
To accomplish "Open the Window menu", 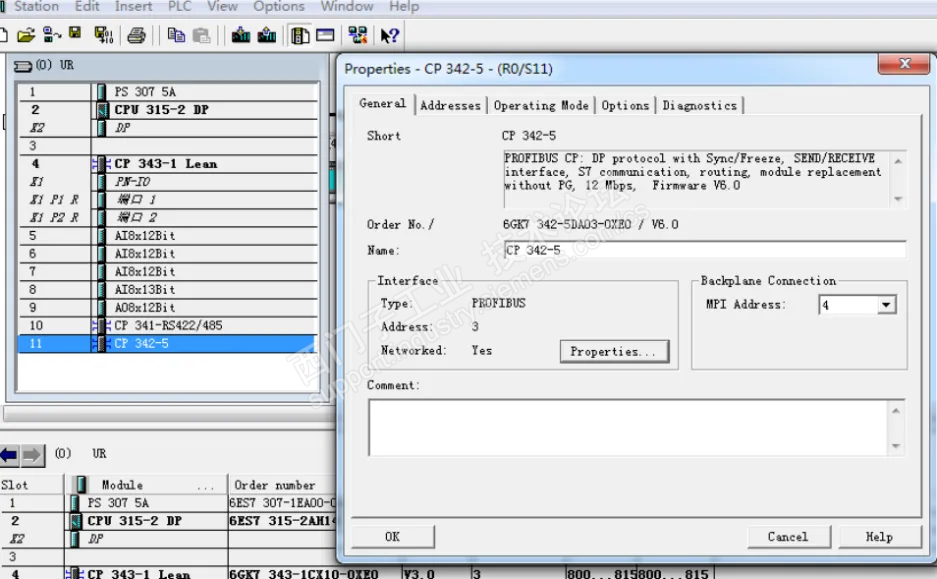I will 347,7.
